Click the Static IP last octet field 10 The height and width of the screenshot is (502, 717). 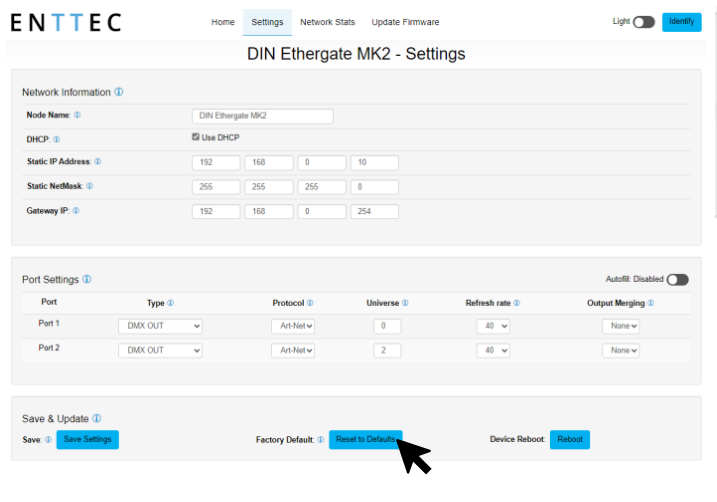(375, 162)
